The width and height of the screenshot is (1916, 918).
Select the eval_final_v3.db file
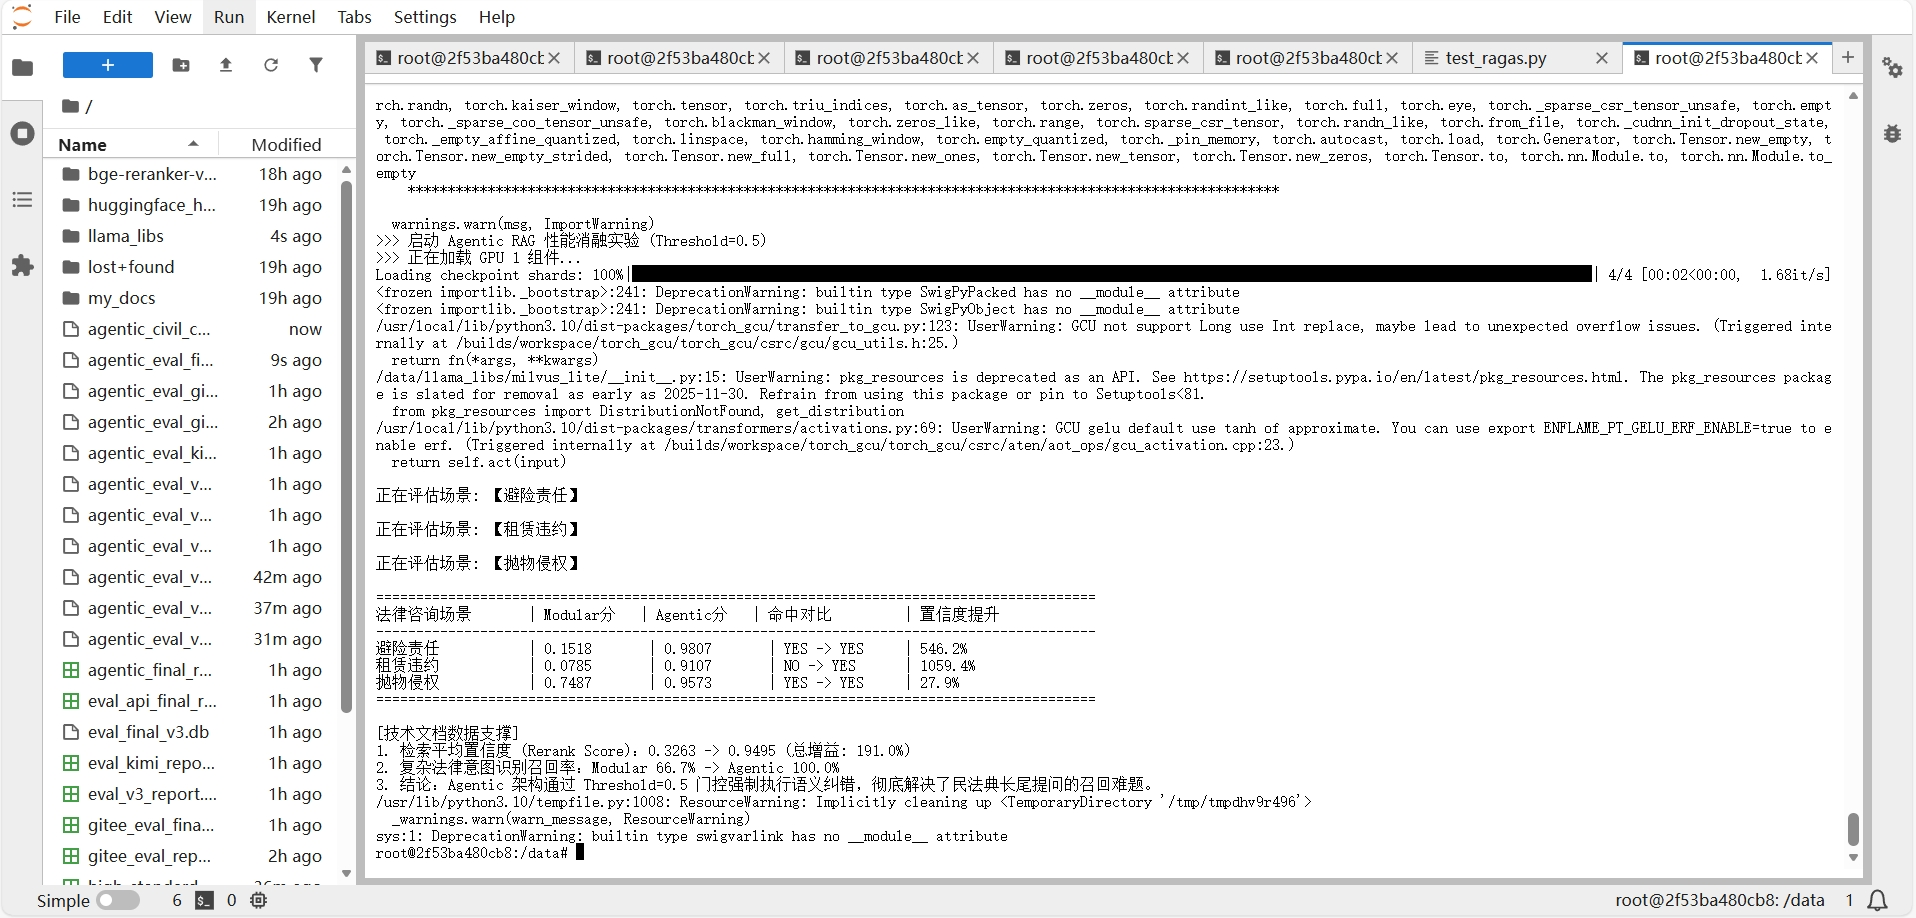coord(192,732)
